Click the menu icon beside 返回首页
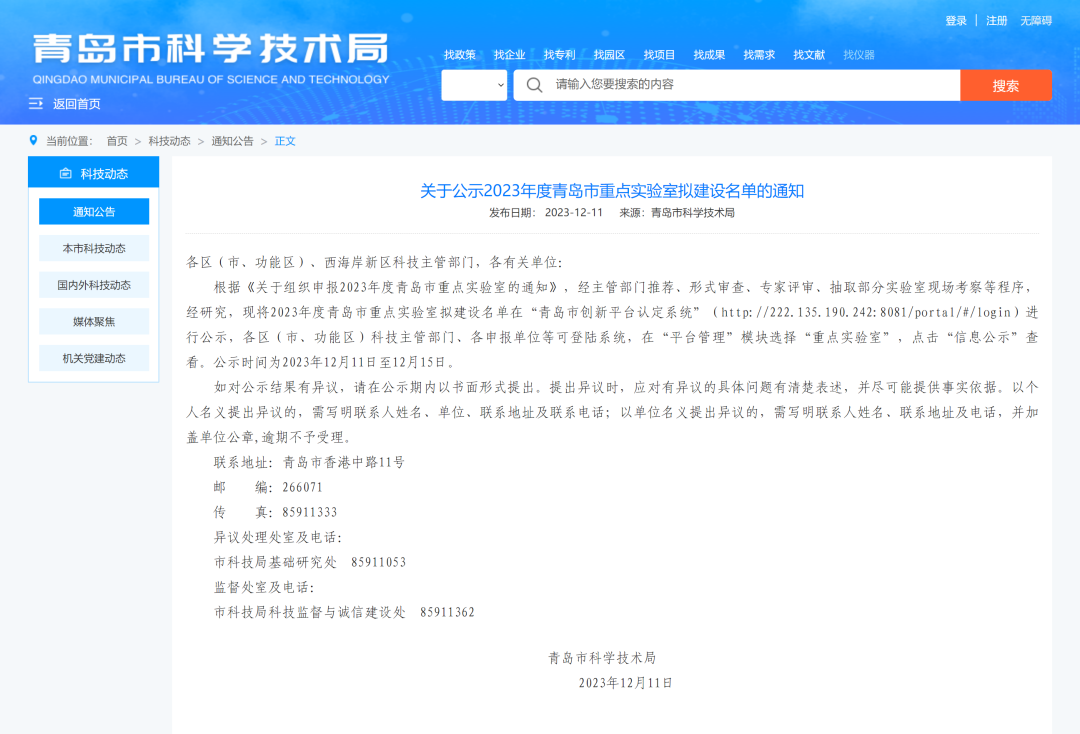This screenshot has width=1080, height=734. (x=37, y=103)
